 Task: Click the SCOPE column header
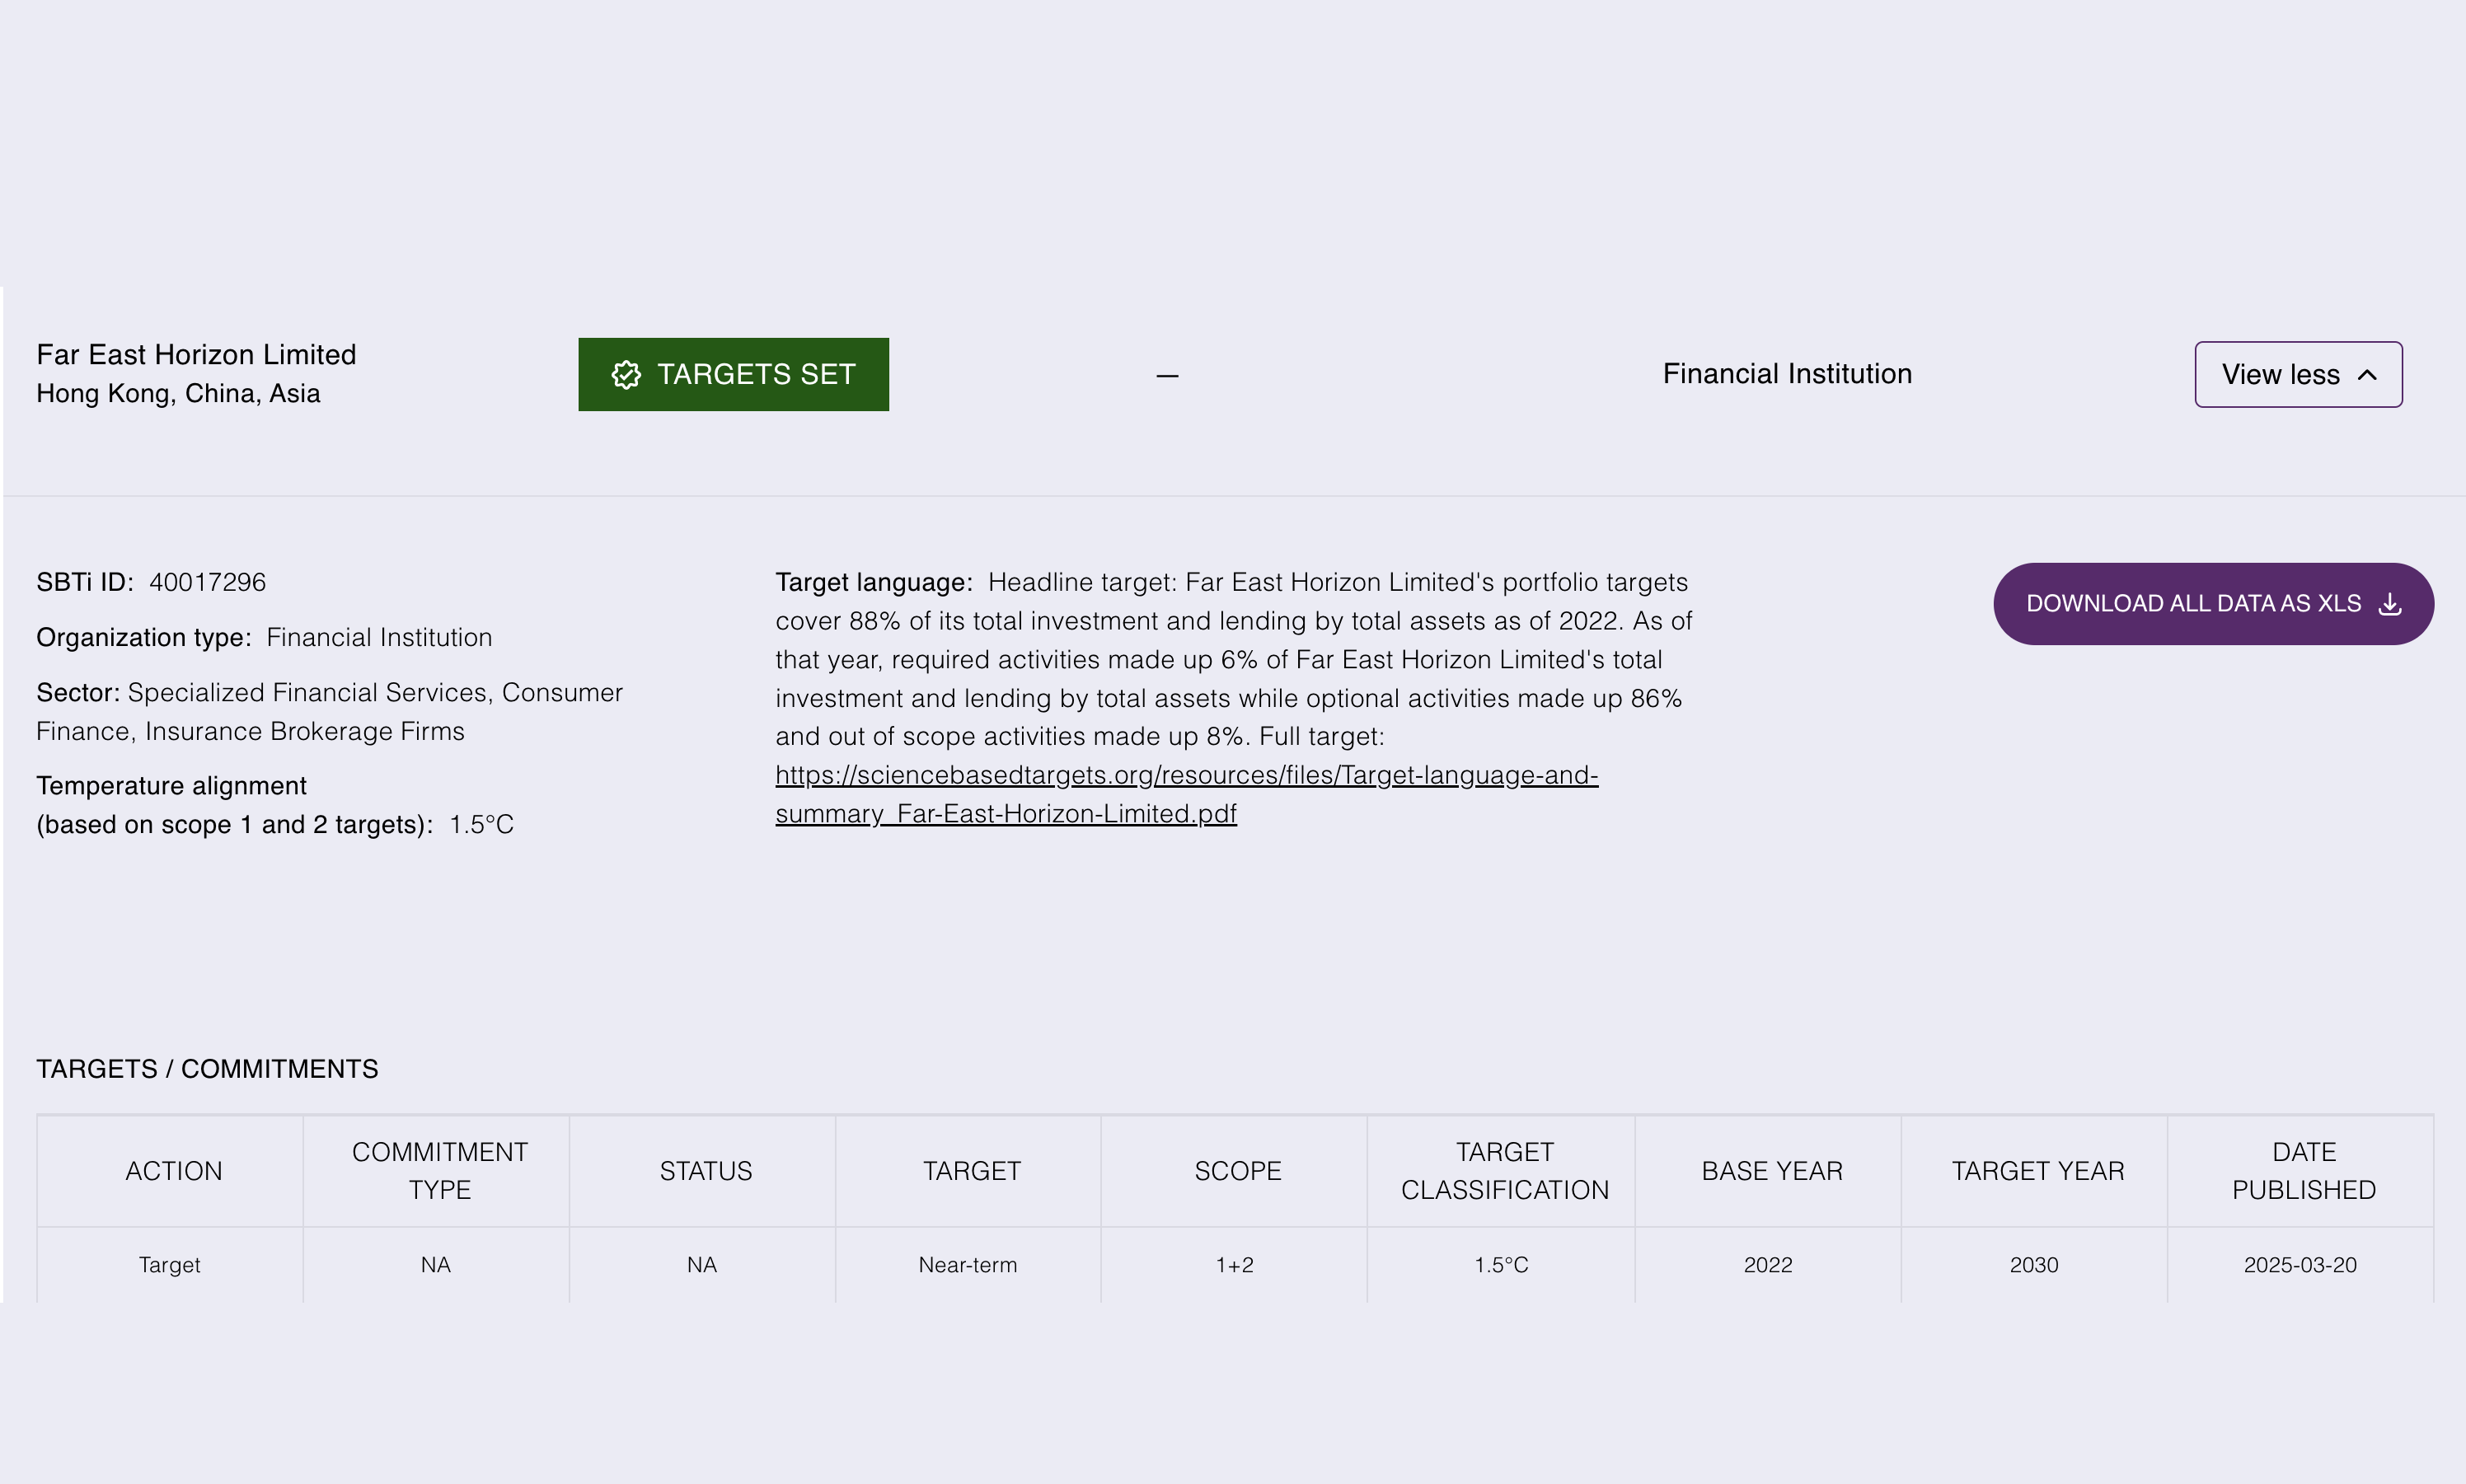pos(1237,1171)
